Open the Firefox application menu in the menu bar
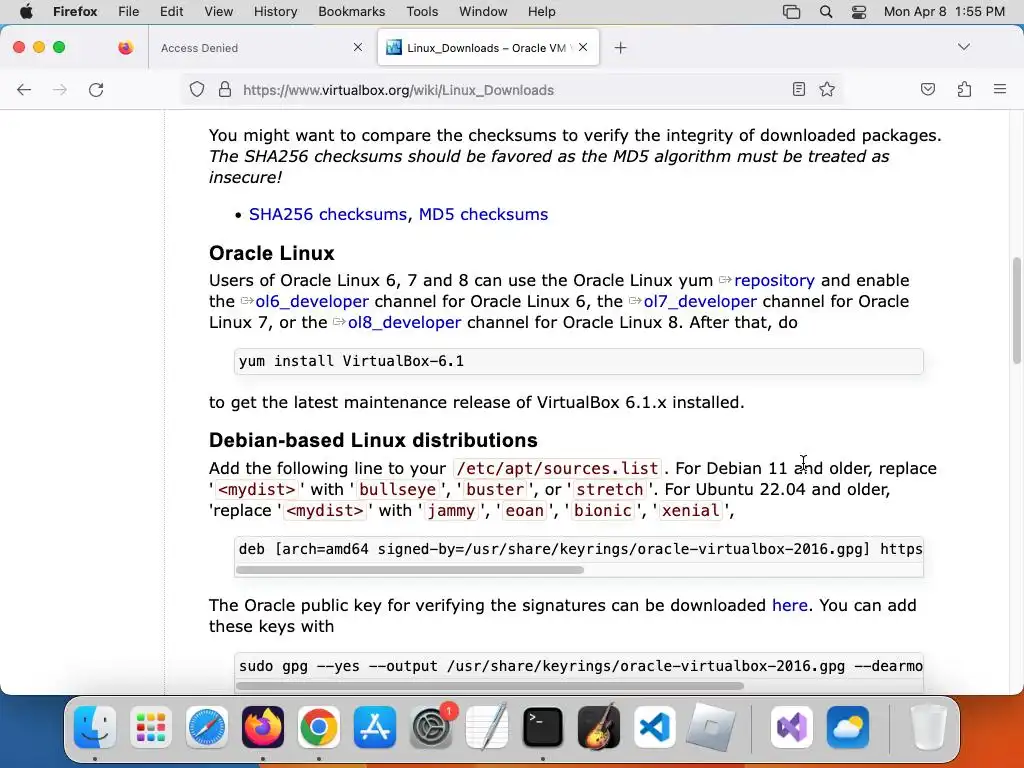The image size is (1024, 768). pyautogui.click(x=75, y=12)
